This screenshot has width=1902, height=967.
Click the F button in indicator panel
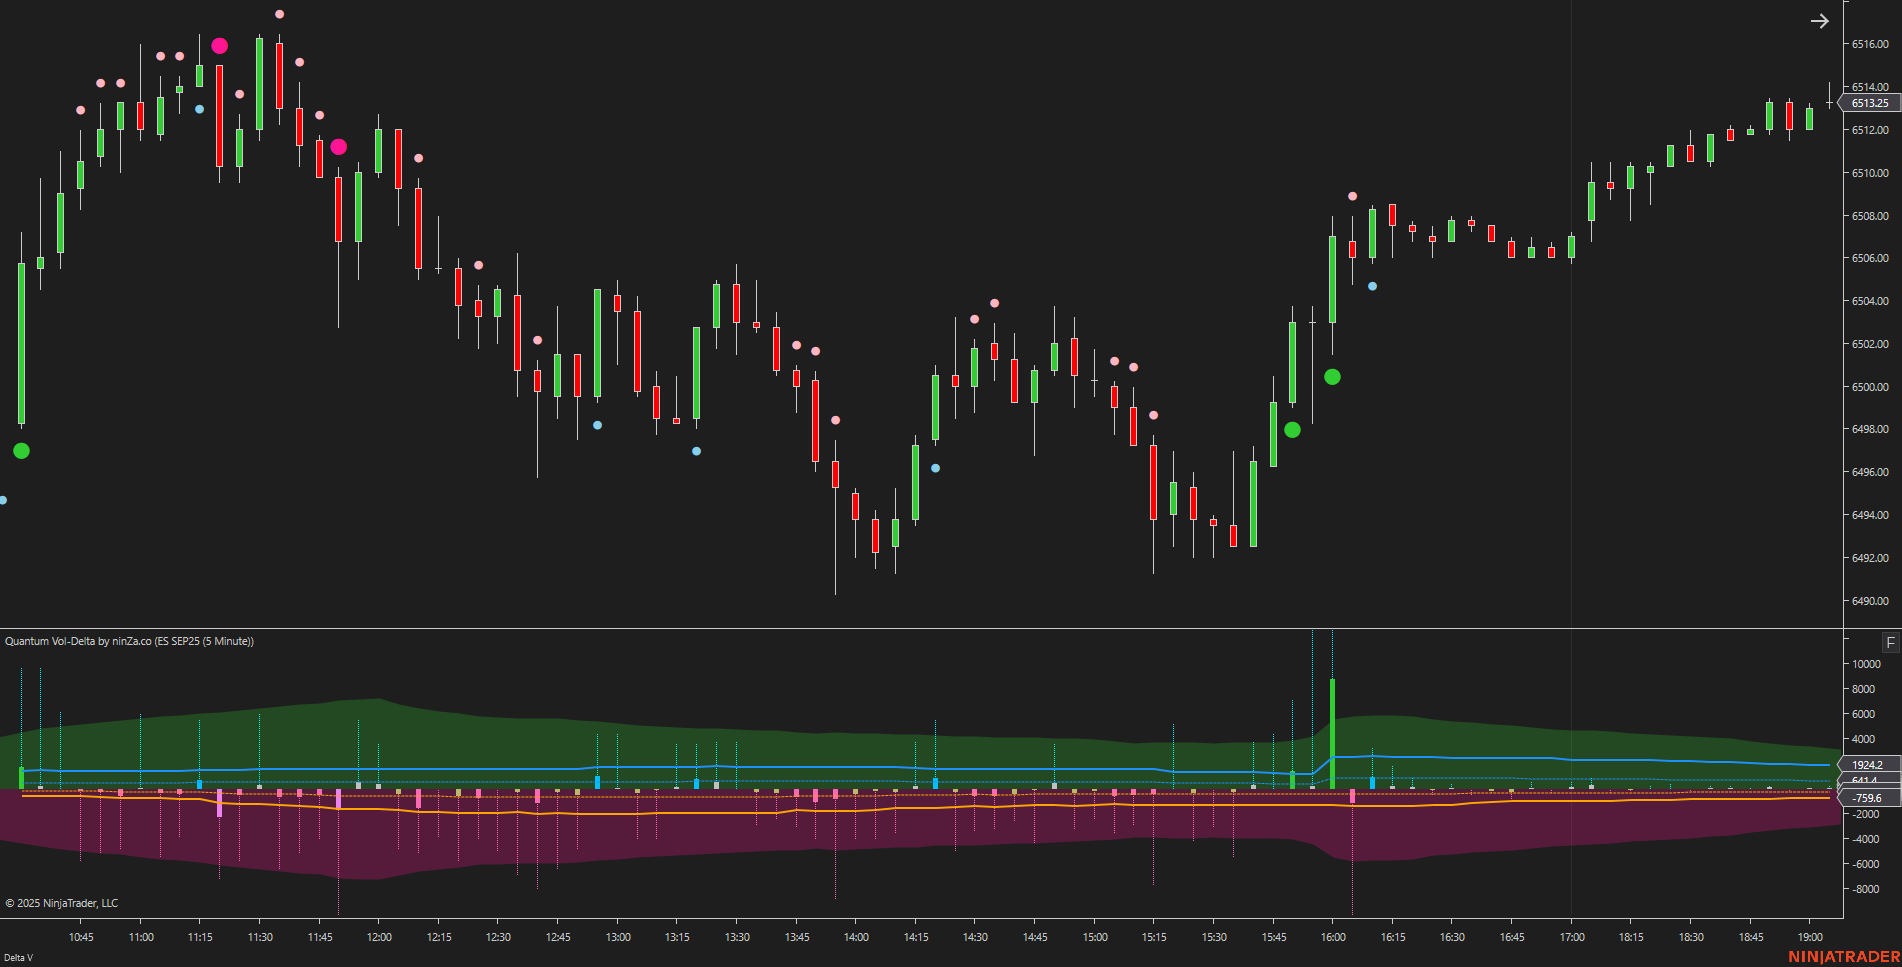coord(1890,642)
